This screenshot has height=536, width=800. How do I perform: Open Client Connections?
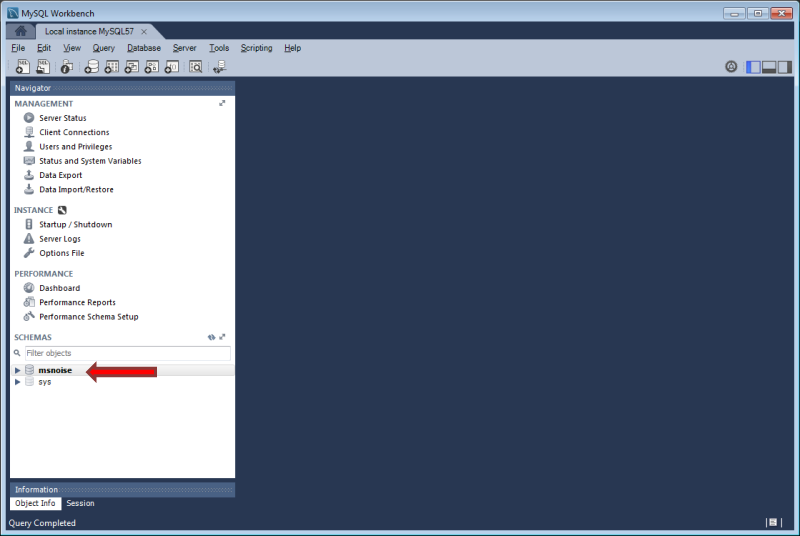tap(74, 132)
